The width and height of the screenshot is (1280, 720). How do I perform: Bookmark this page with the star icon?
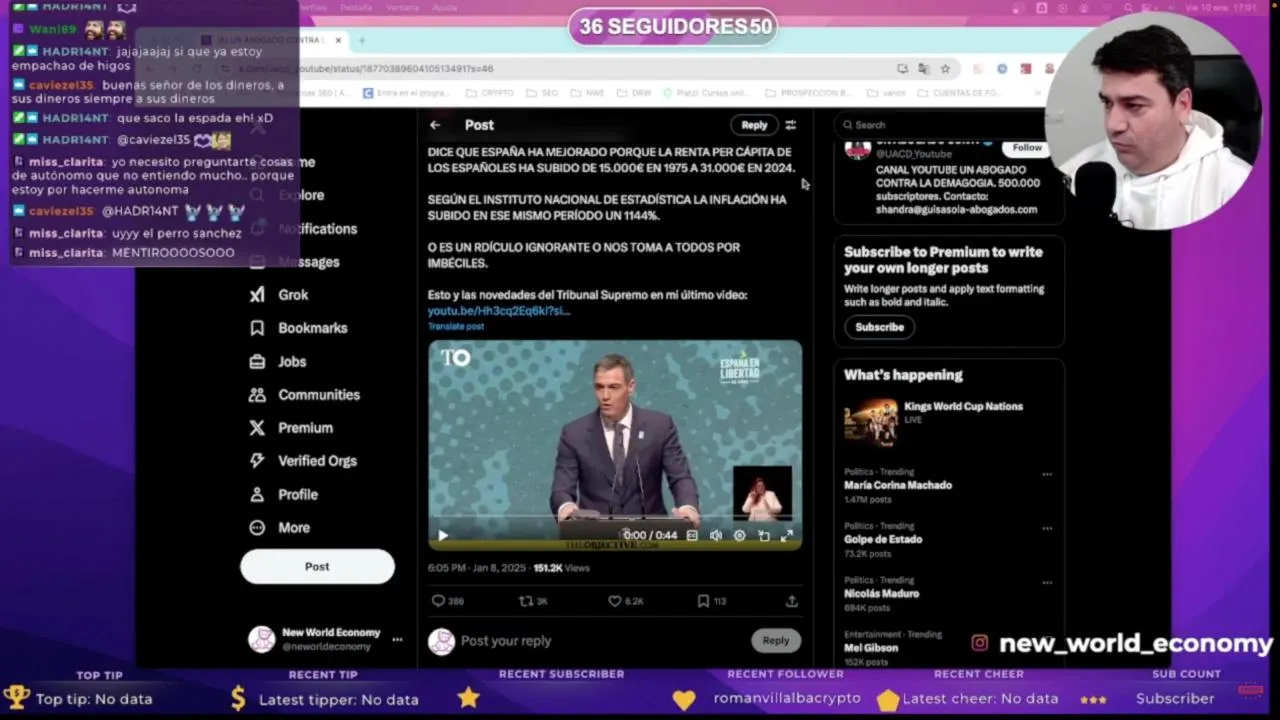945,69
